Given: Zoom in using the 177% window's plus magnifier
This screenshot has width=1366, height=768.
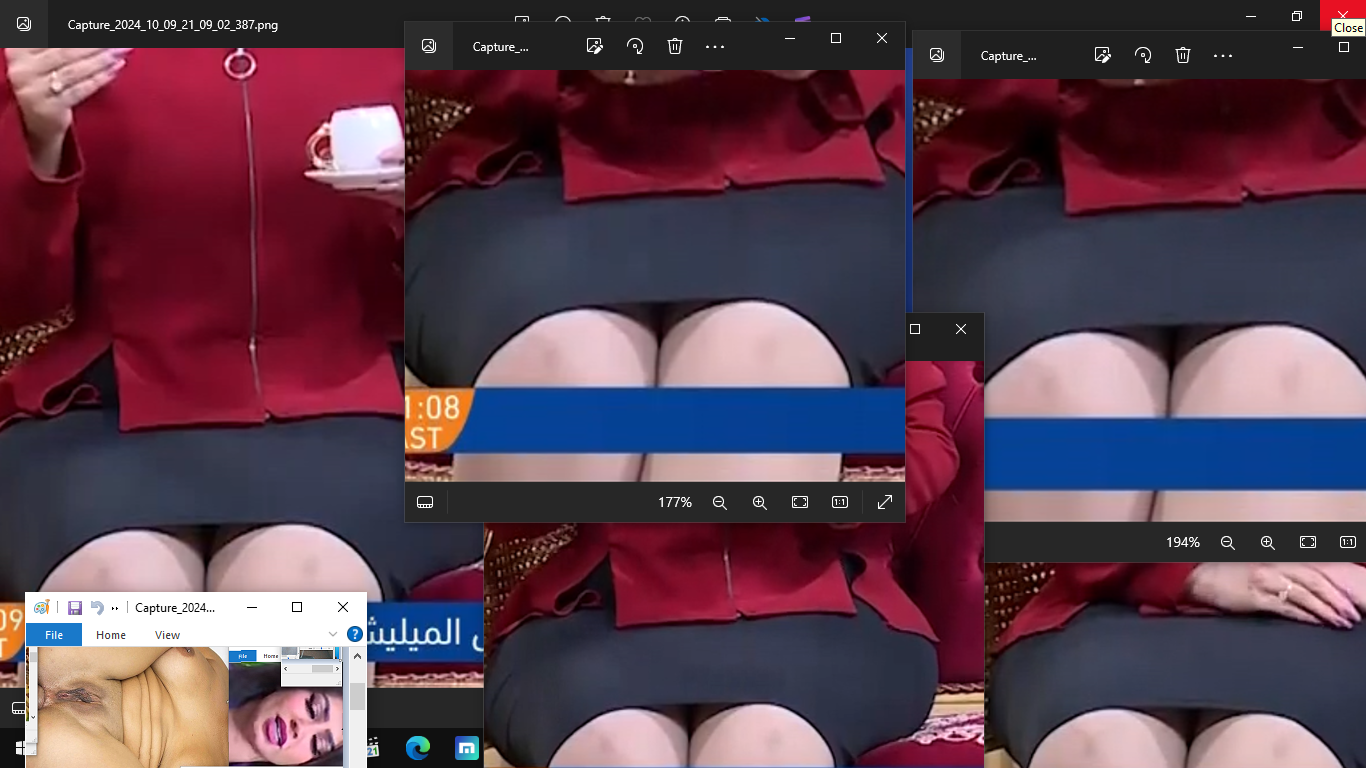Looking at the screenshot, I should [x=760, y=502].
